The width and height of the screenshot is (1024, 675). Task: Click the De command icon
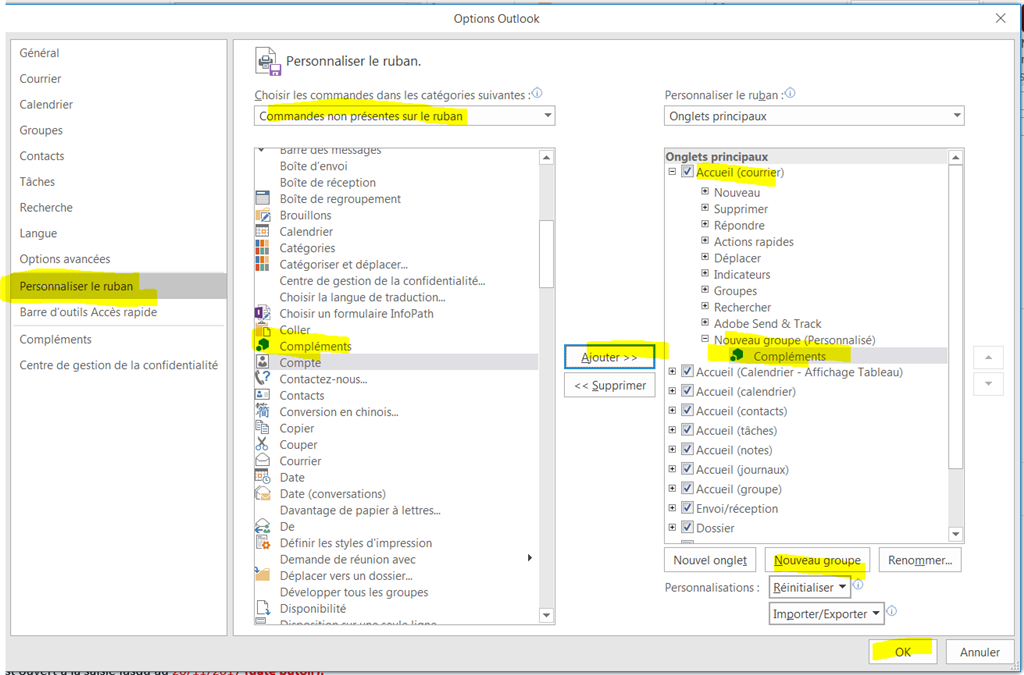[263, 526]
